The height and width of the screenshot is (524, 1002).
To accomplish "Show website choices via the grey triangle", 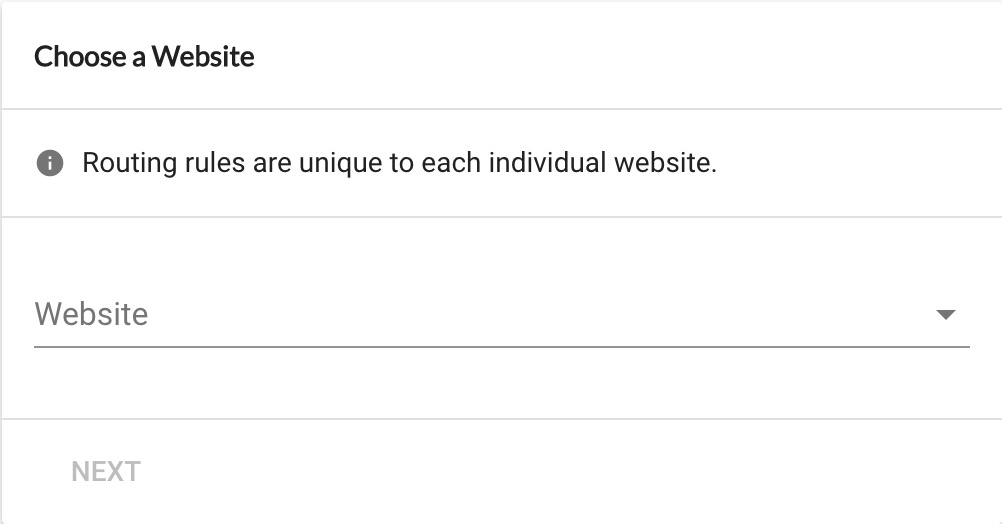I will click(x=945, y=314).
